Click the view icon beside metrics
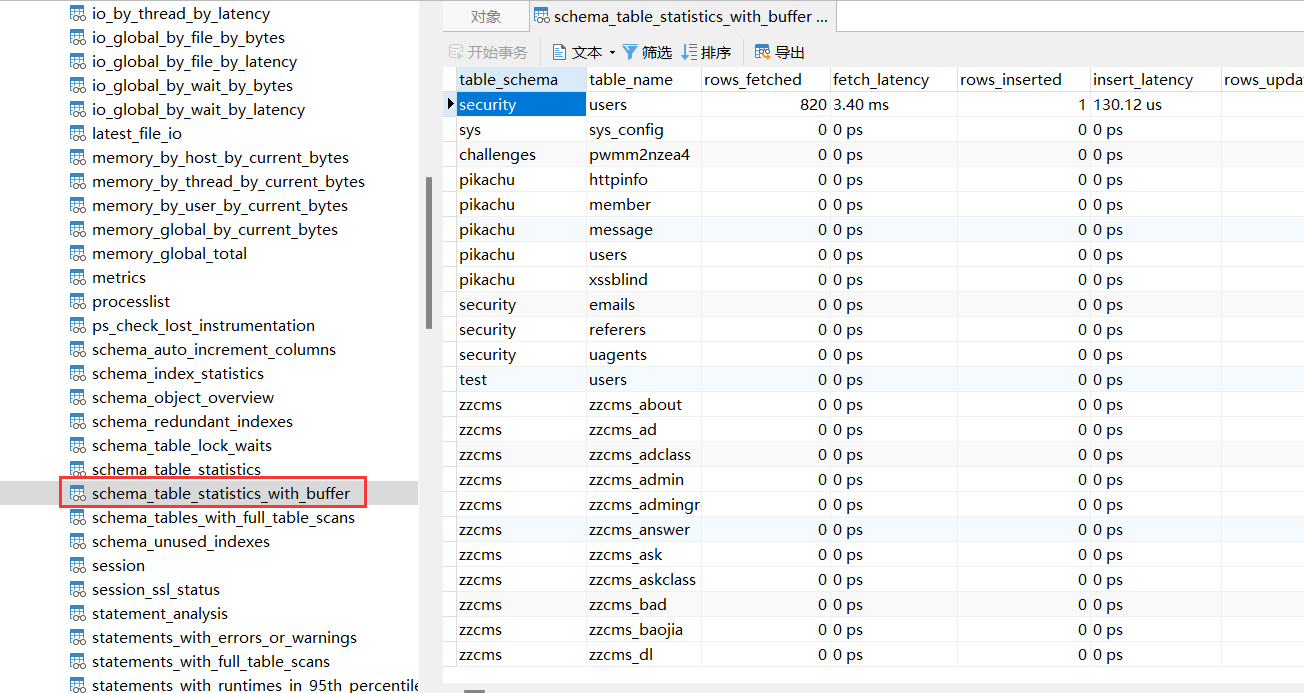The image size is (1304, 693). coord(77,277)
